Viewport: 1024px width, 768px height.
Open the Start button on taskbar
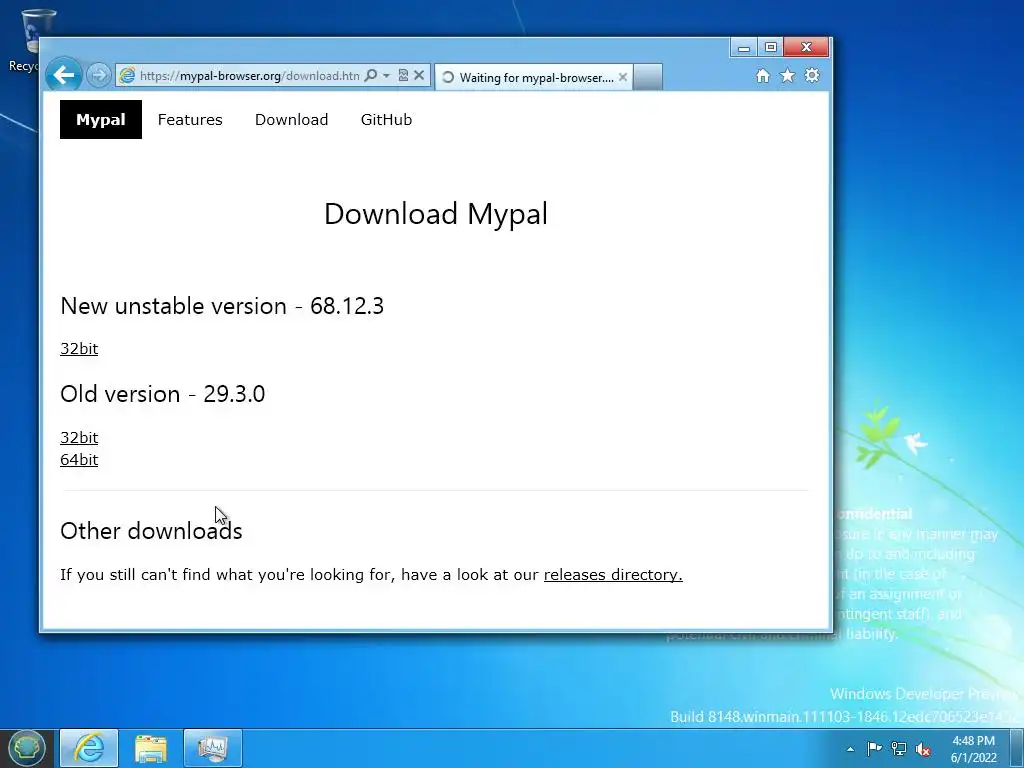pos(27,748)
